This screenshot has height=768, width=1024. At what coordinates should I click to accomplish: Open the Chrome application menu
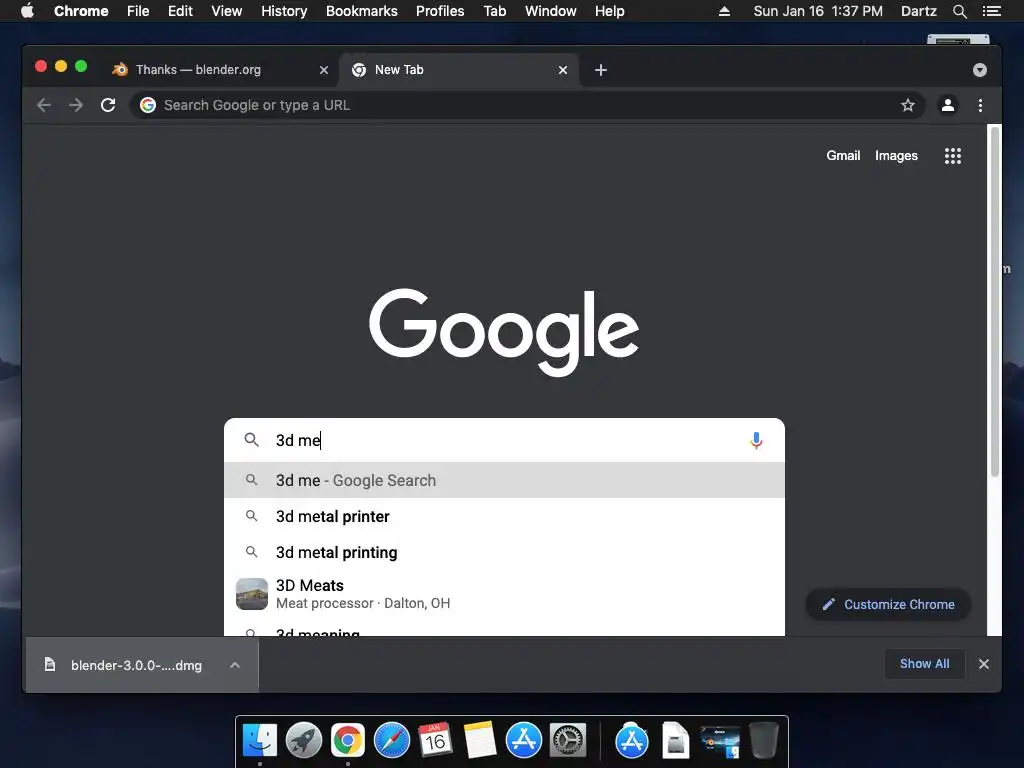pyautogui.click(x=81, y=11)
